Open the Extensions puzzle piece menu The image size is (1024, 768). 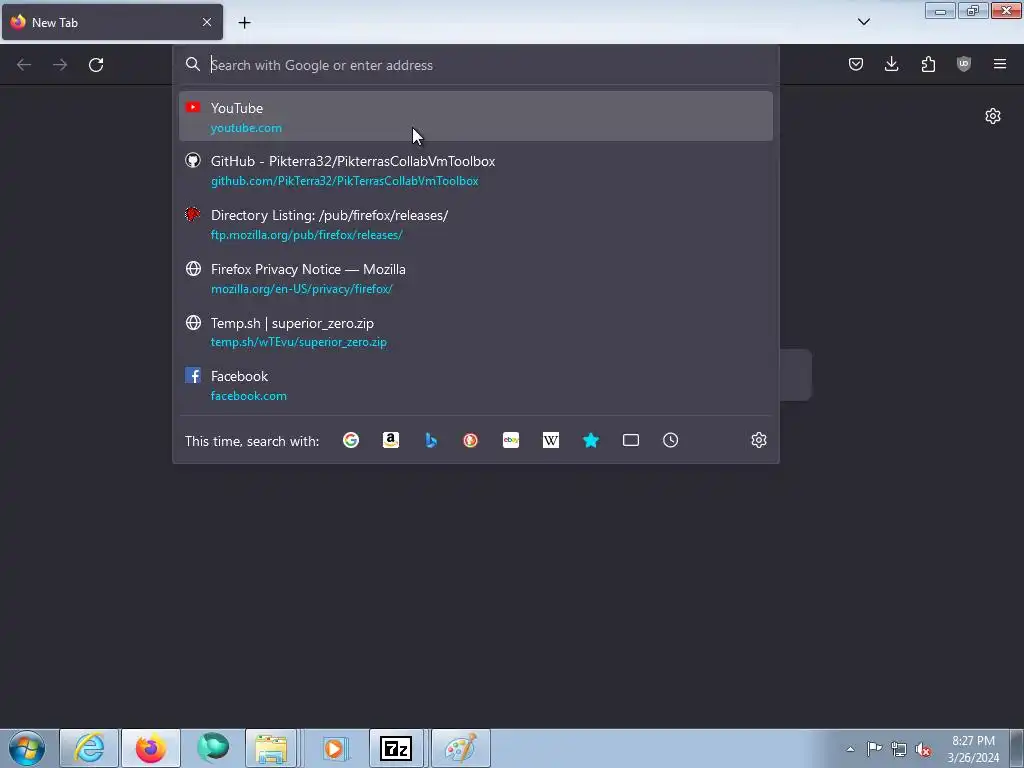pos(928,64)
